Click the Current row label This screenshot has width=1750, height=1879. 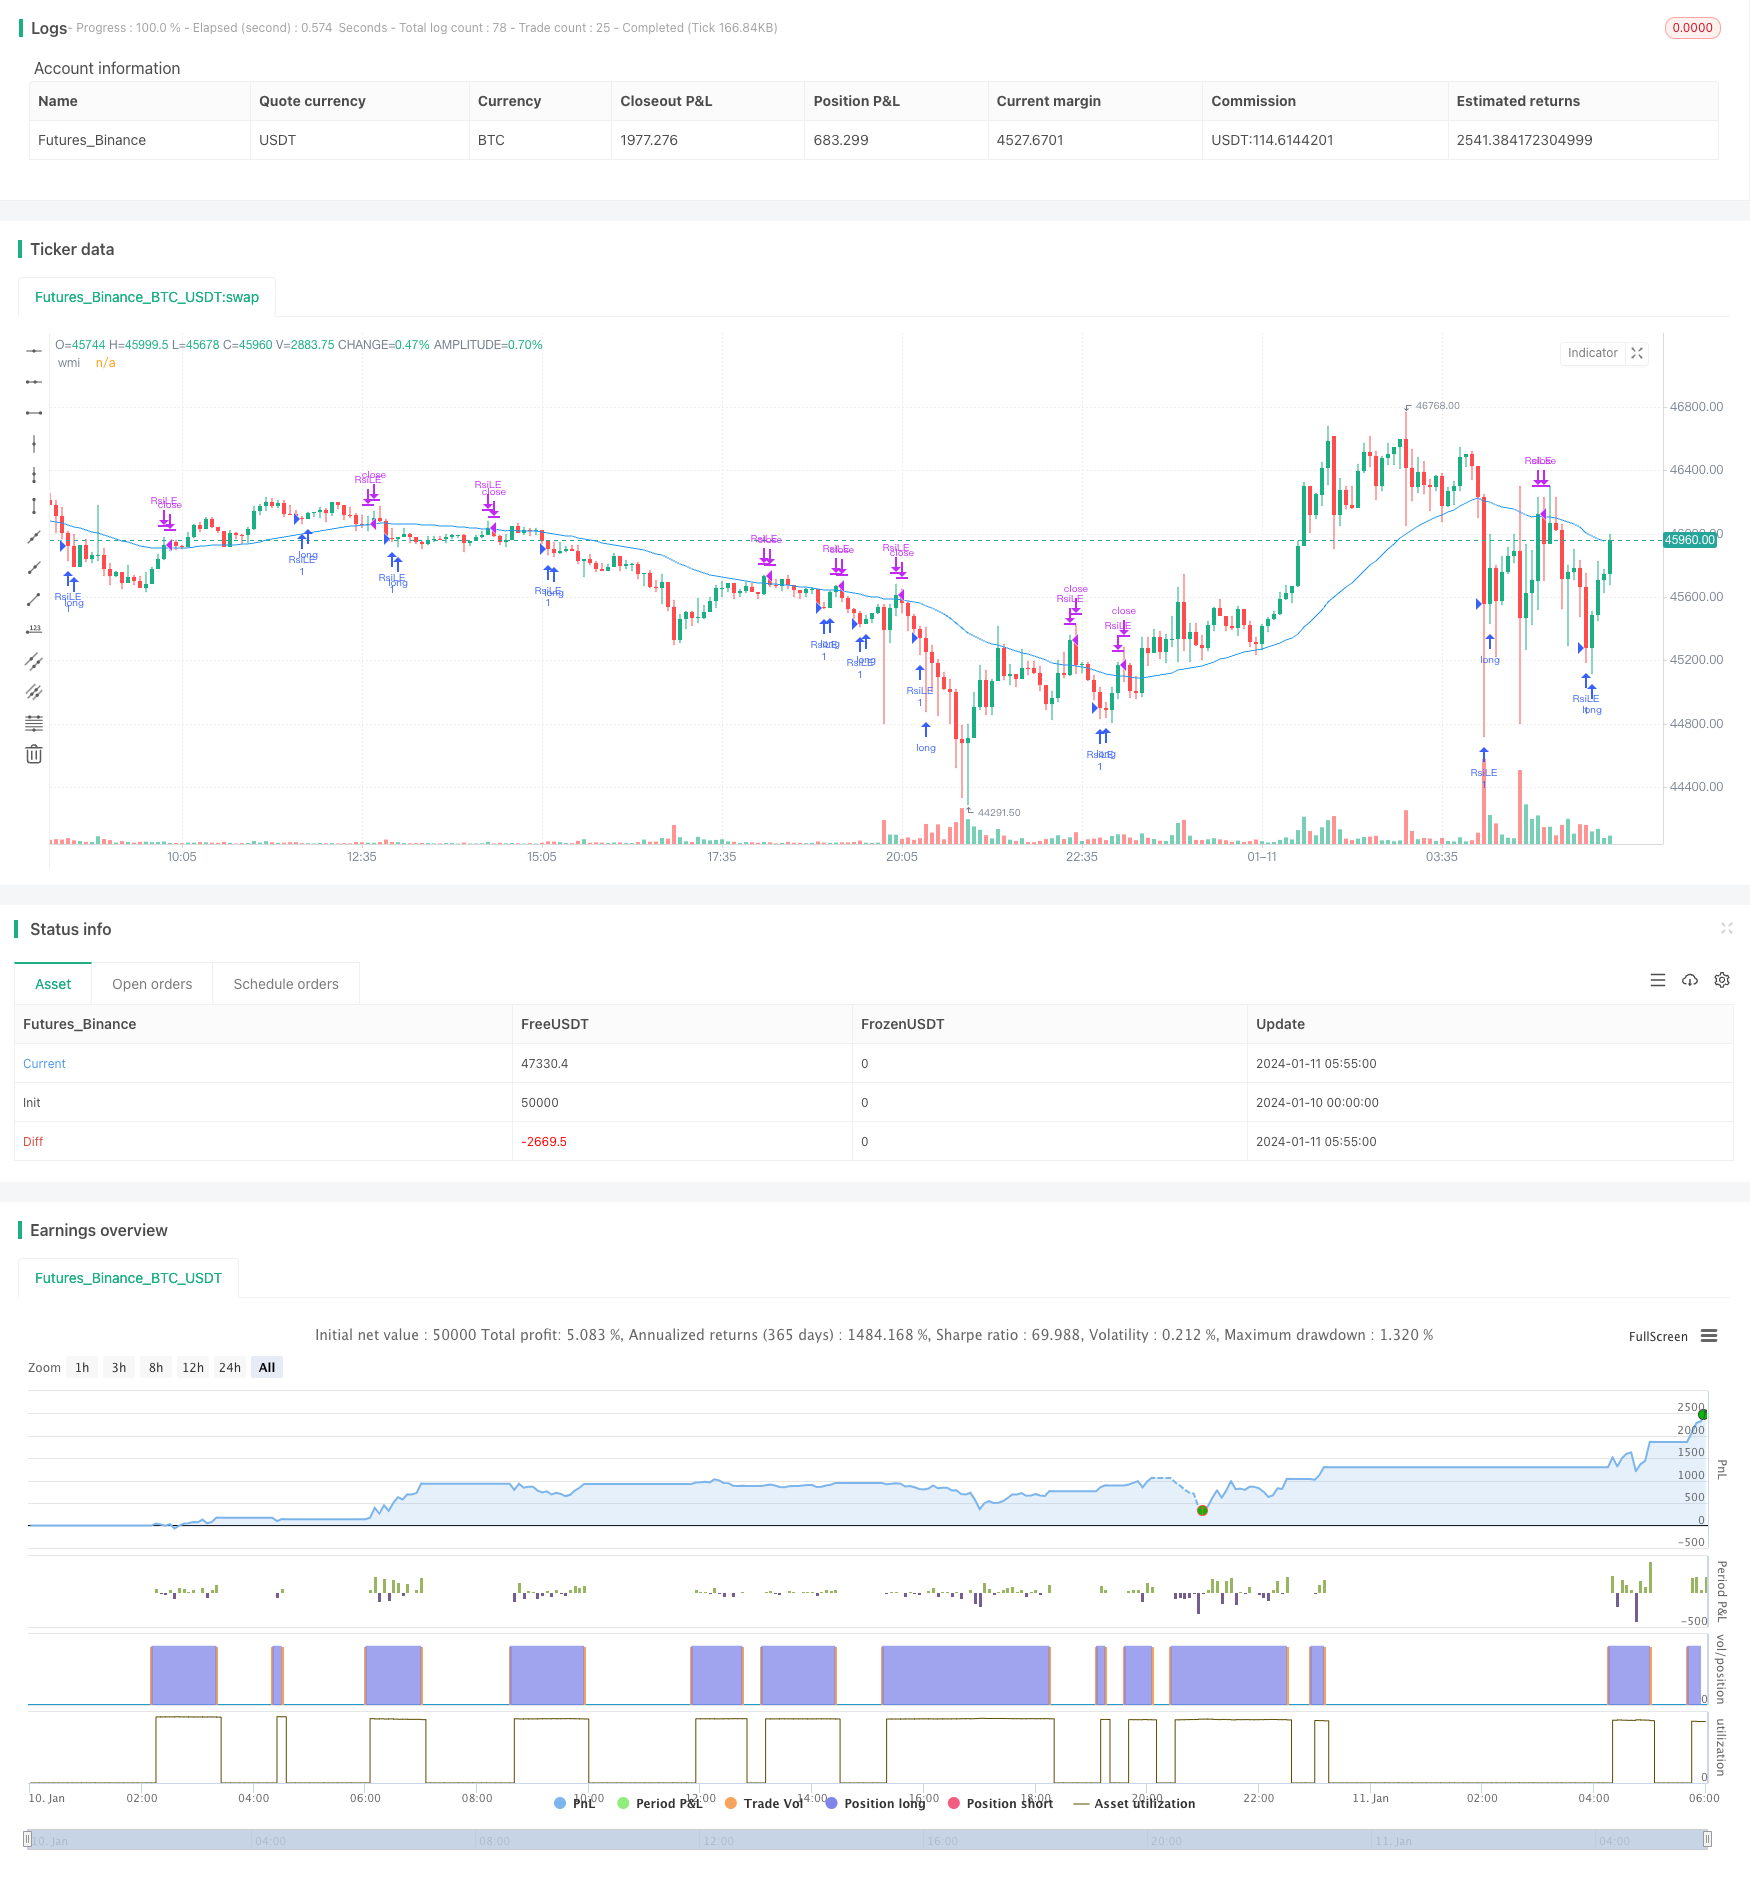click(x=44, y=1063)
